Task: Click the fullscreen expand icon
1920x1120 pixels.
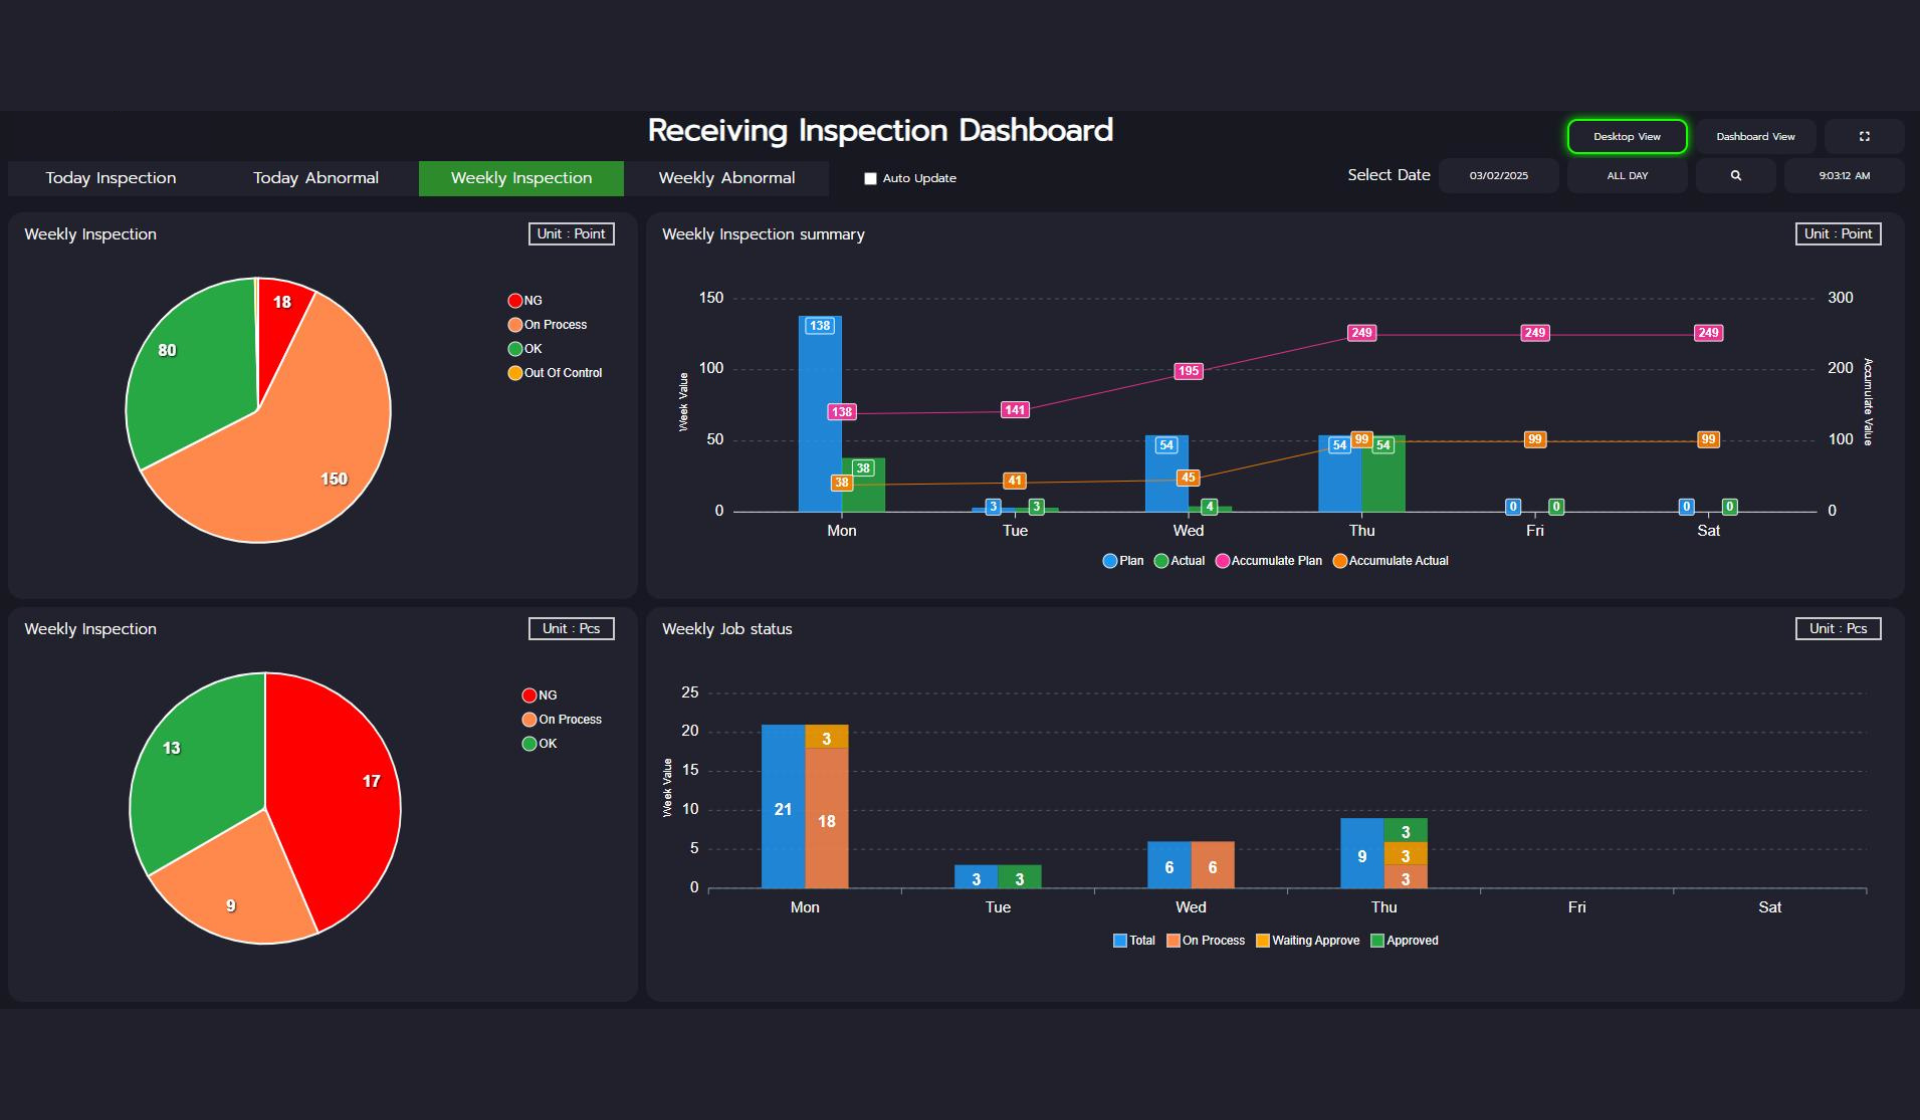Action: pos(1864,136)
